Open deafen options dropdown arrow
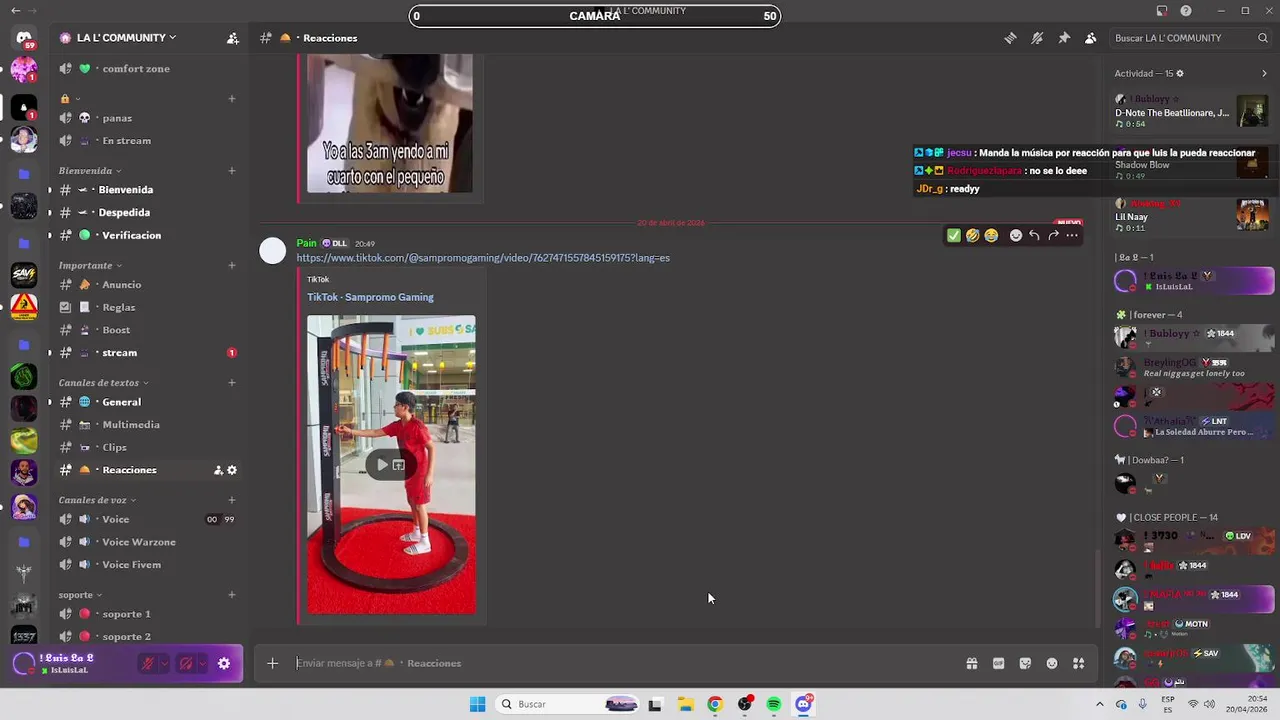 (202, 663)
